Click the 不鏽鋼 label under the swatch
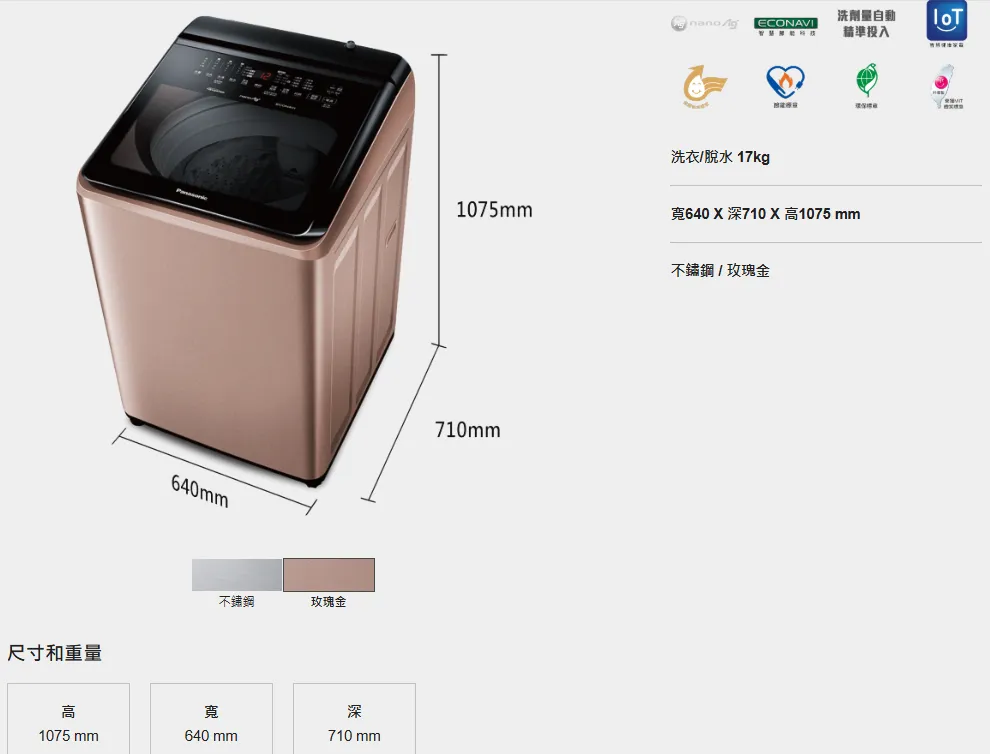The width and height of the screenshot is (990, 754). pos(237,602)
